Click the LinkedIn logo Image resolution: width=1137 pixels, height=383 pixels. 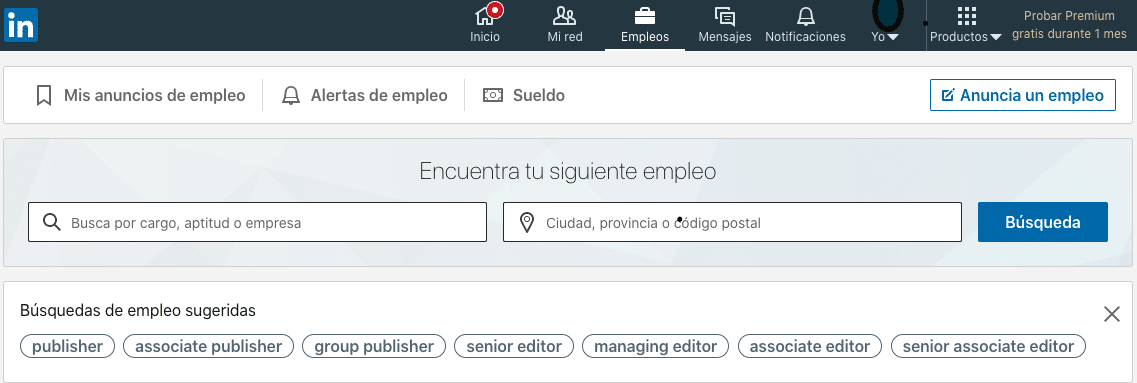pyautogui.click(x=20, y=25)
